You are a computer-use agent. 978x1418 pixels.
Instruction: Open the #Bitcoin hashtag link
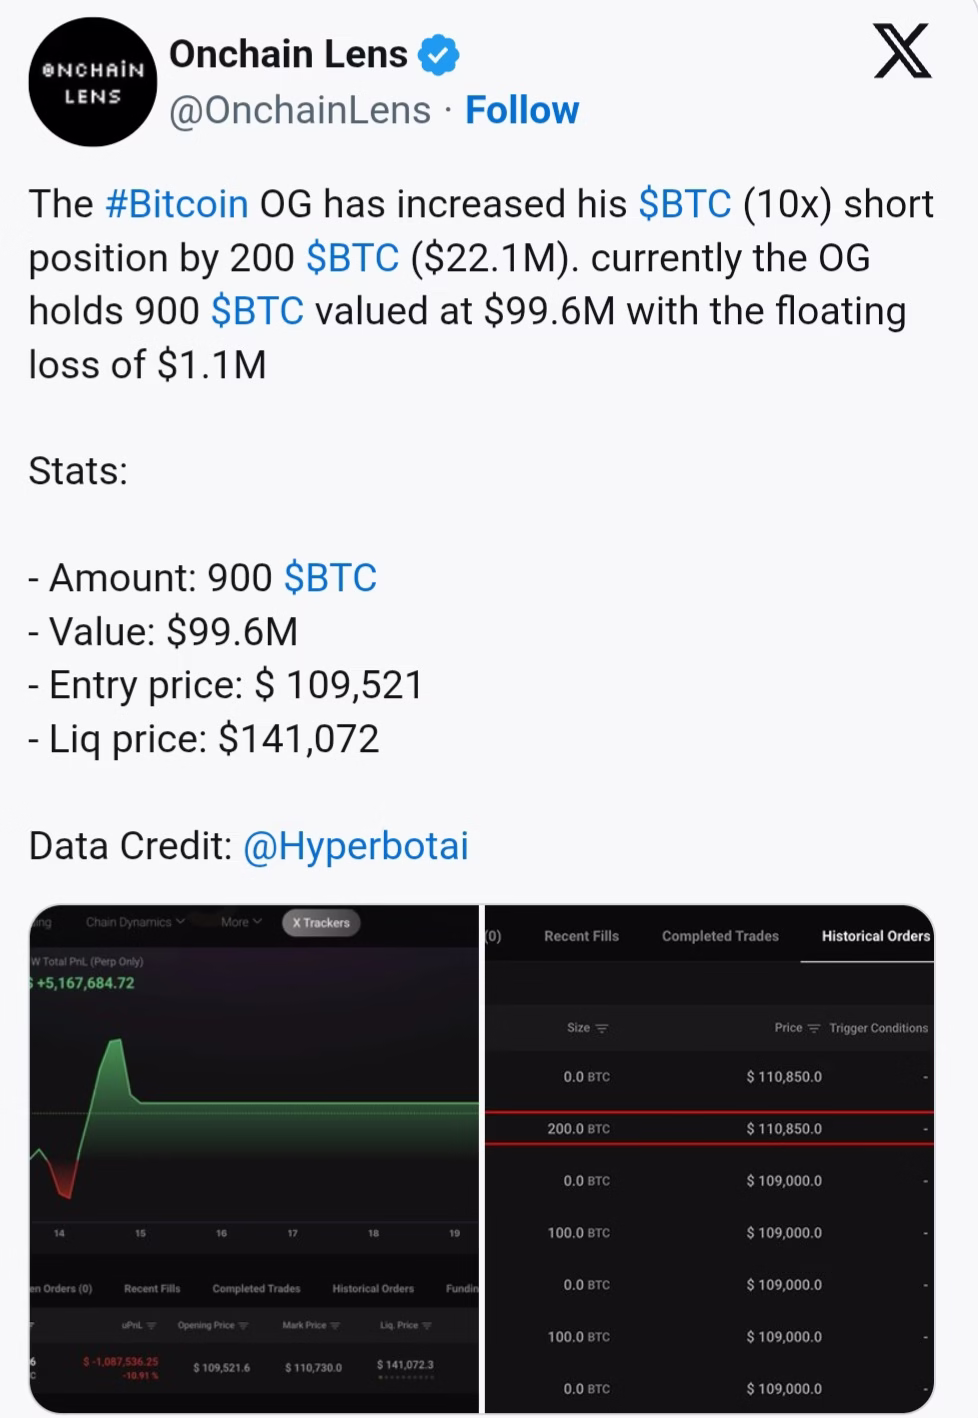point(176,204)
